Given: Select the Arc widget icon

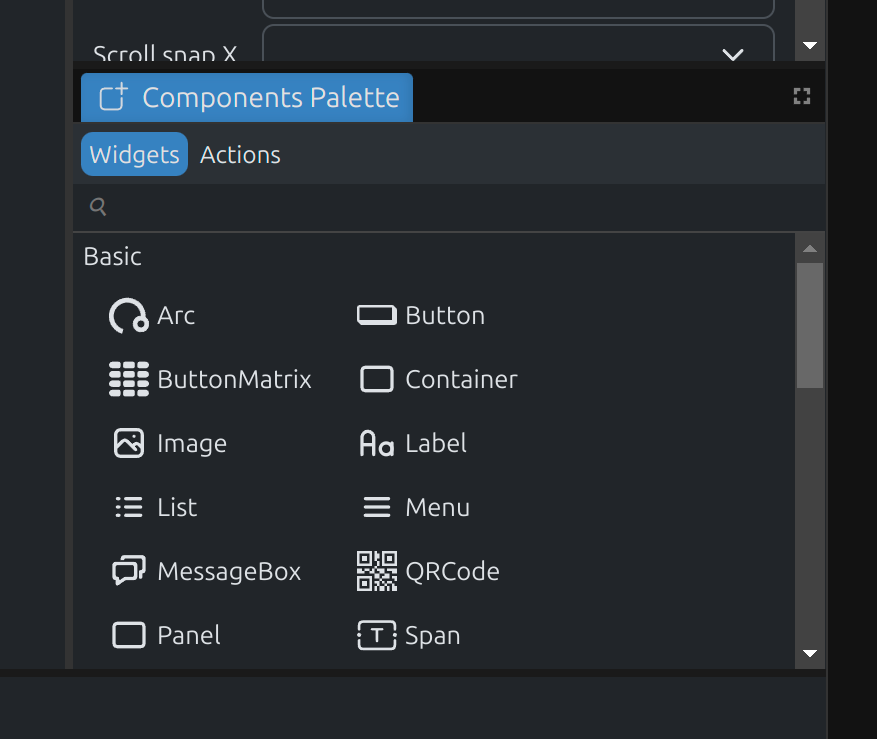Looking at the screenshot, I should click(129, 316).
